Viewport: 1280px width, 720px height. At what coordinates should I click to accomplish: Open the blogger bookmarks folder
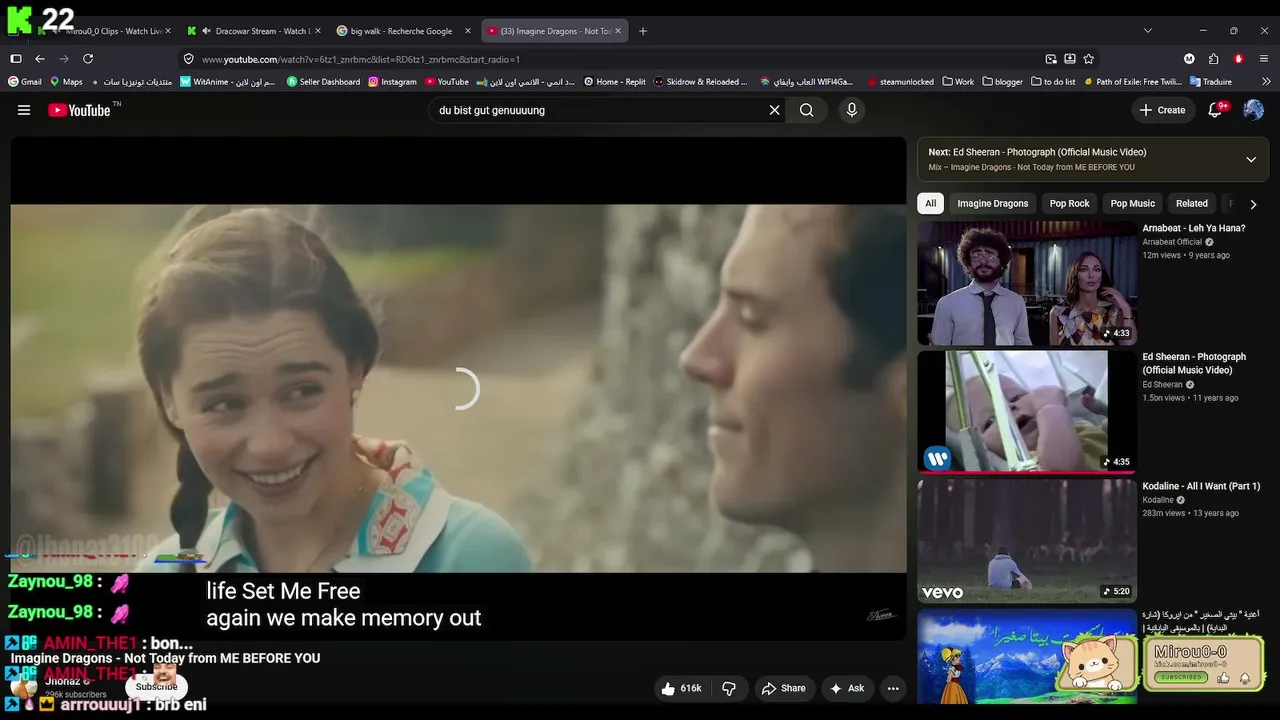coord(1003,82)
